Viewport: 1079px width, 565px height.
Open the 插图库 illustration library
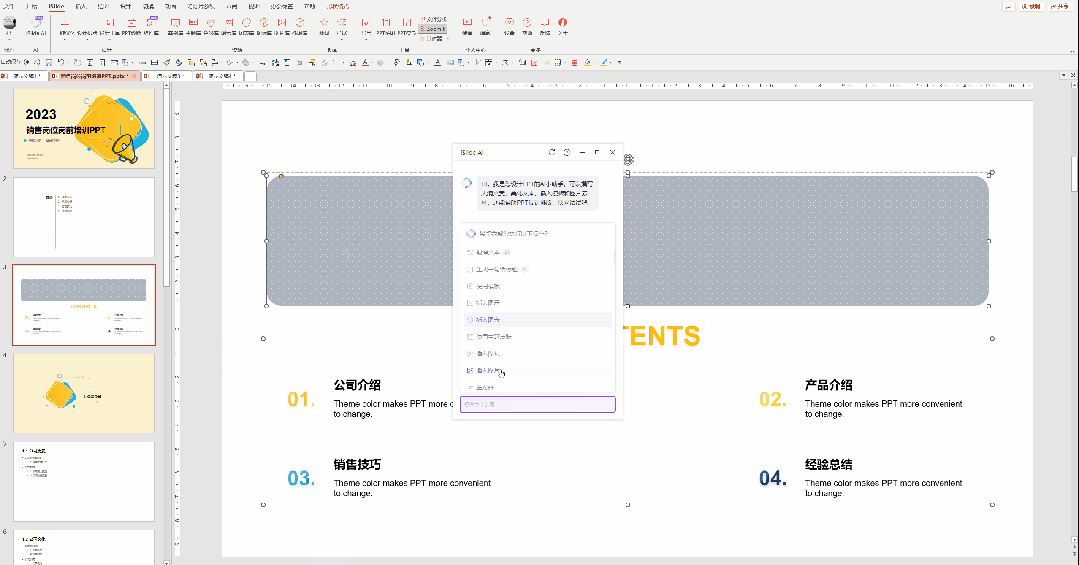coord(300,26)
